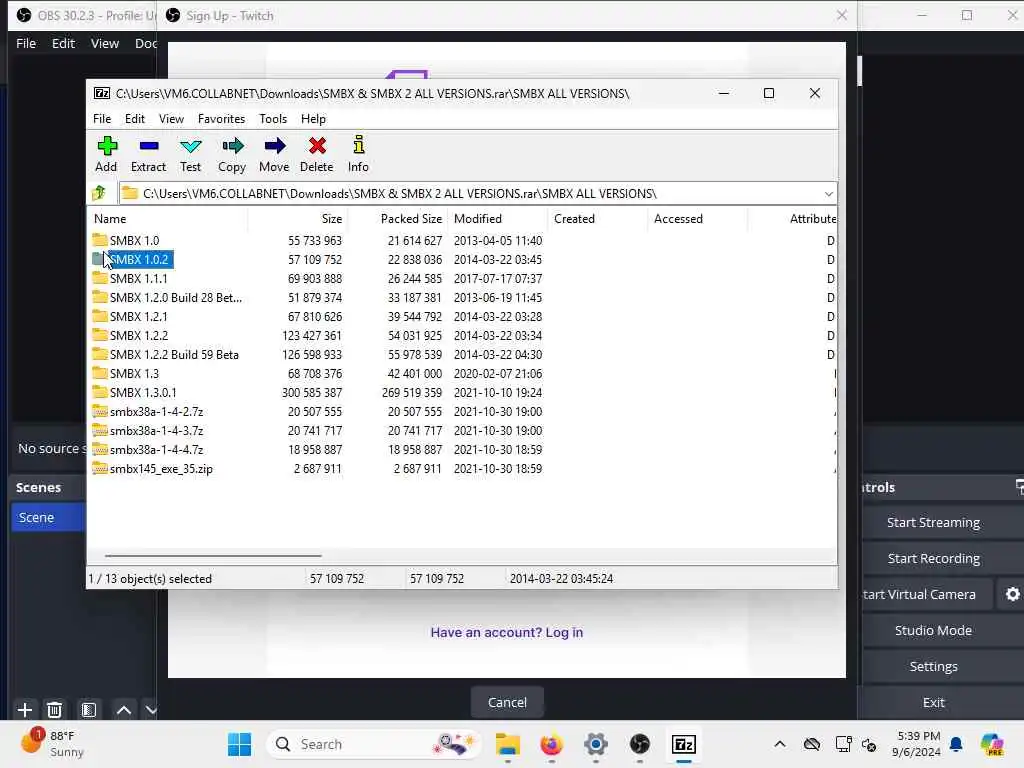Go up one folder level in 7-Zip
The width and height of the screenshot is (1024, 768).
(99, 193)
